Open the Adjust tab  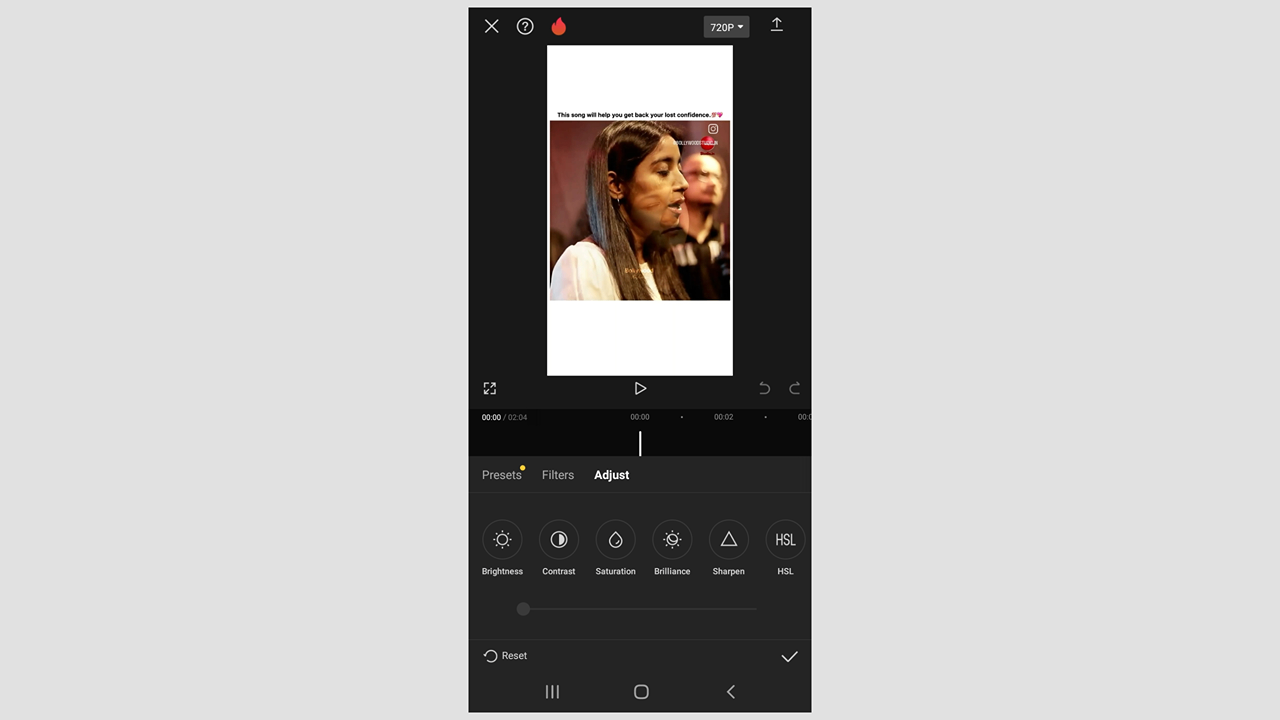point(611,475)
